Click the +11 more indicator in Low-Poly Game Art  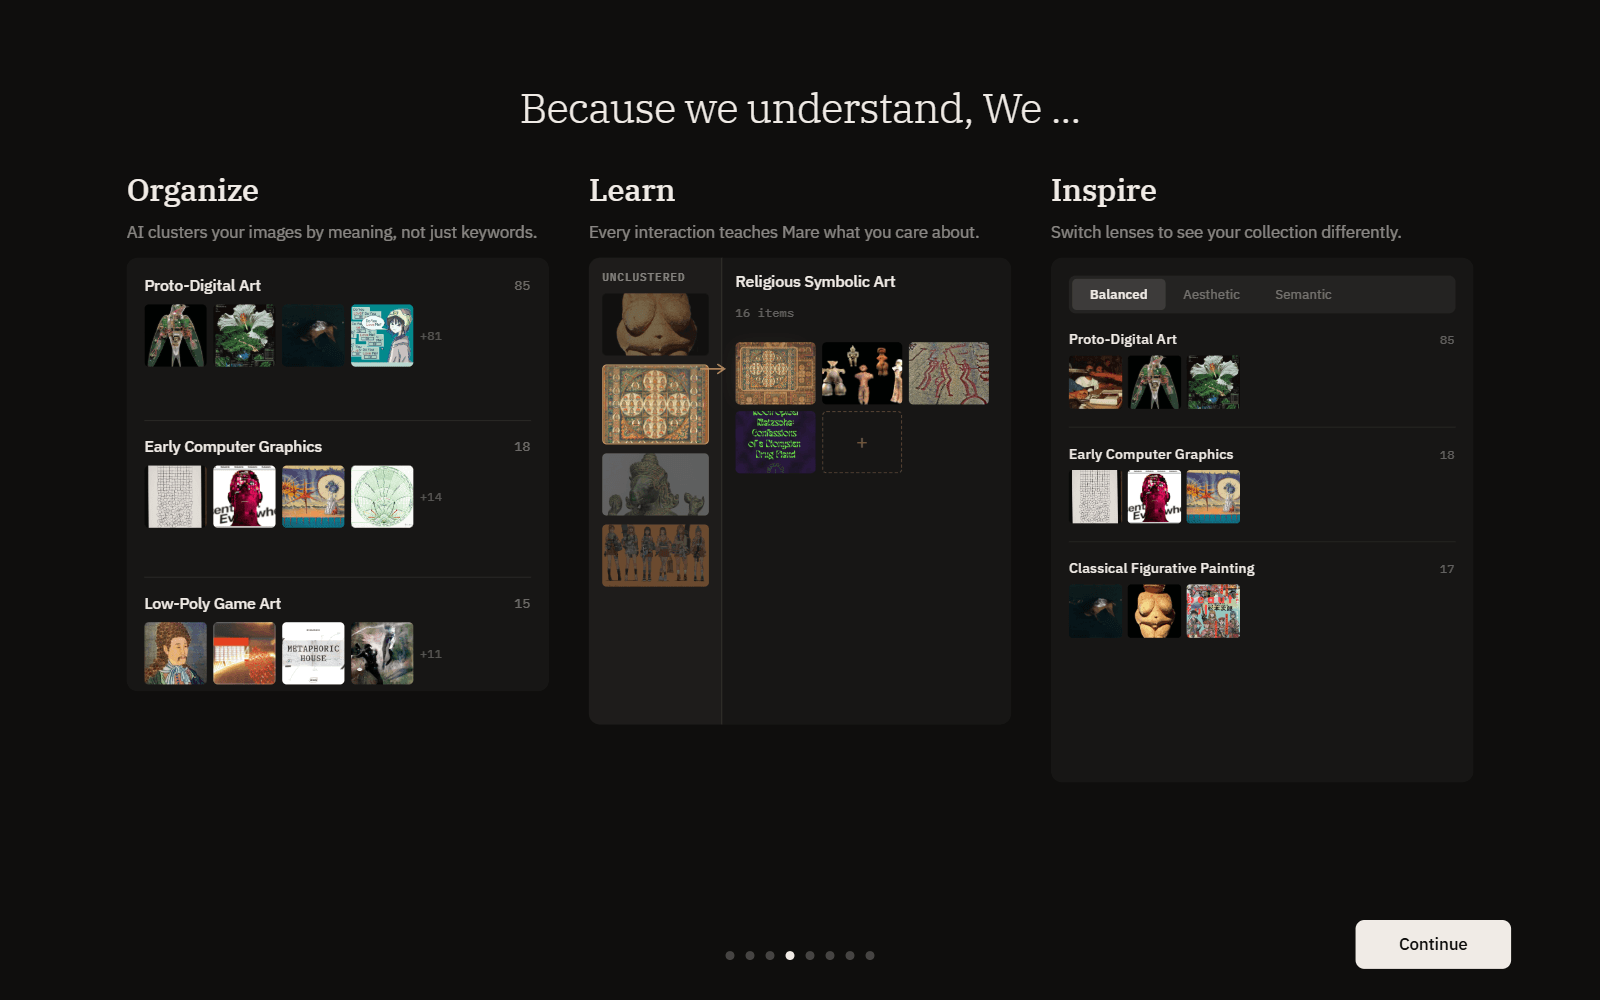pyautogui.click(x=431, y=654)
